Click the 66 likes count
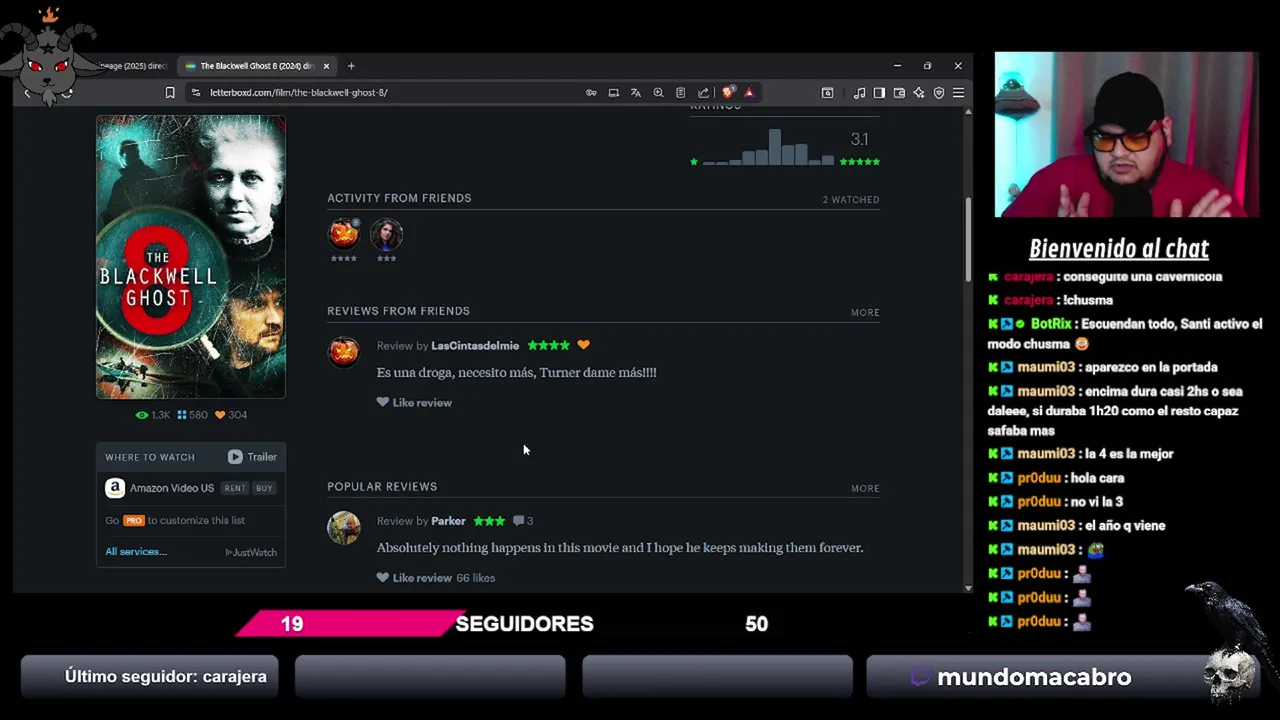The height and width of the screenshot is (720, 1280). pyautogui.click(x=476, y=578)
